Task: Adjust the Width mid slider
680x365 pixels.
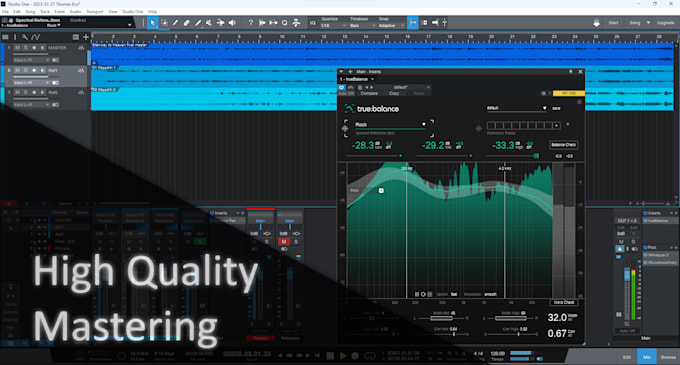Action: click(x=441, y=318)
